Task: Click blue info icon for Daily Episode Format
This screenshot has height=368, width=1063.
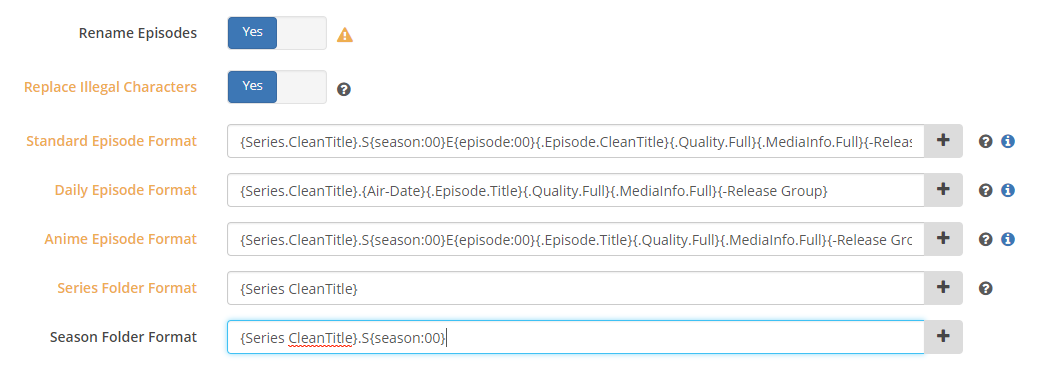Action: pyautogui.click(x=1007, y=190)
